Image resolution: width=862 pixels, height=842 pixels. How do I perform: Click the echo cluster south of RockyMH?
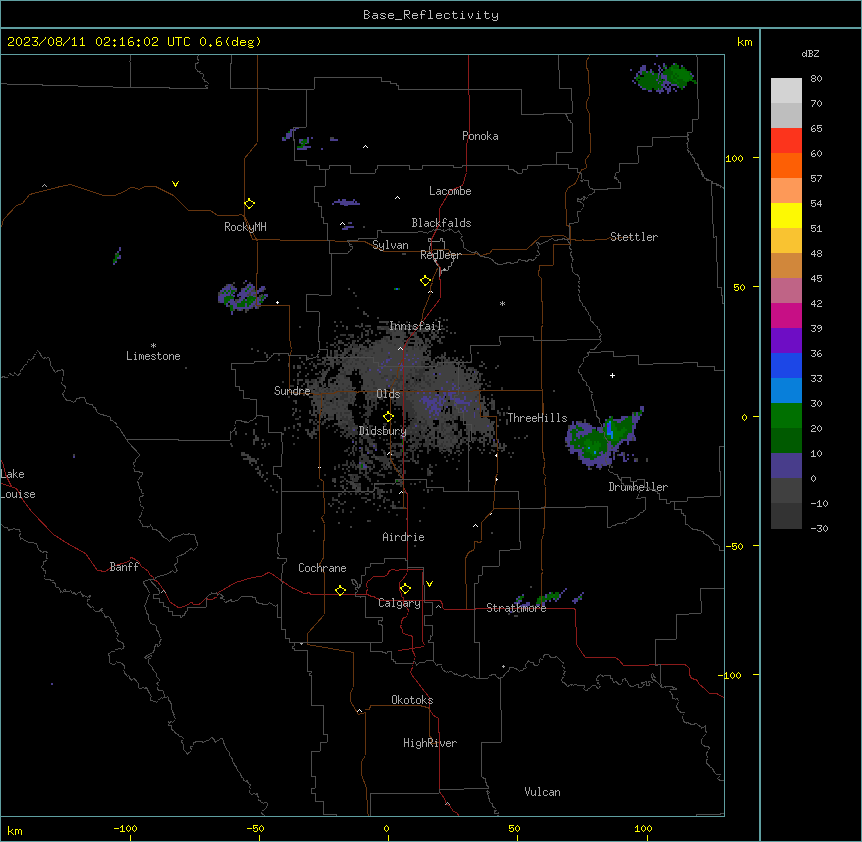(x=242, y=297)
